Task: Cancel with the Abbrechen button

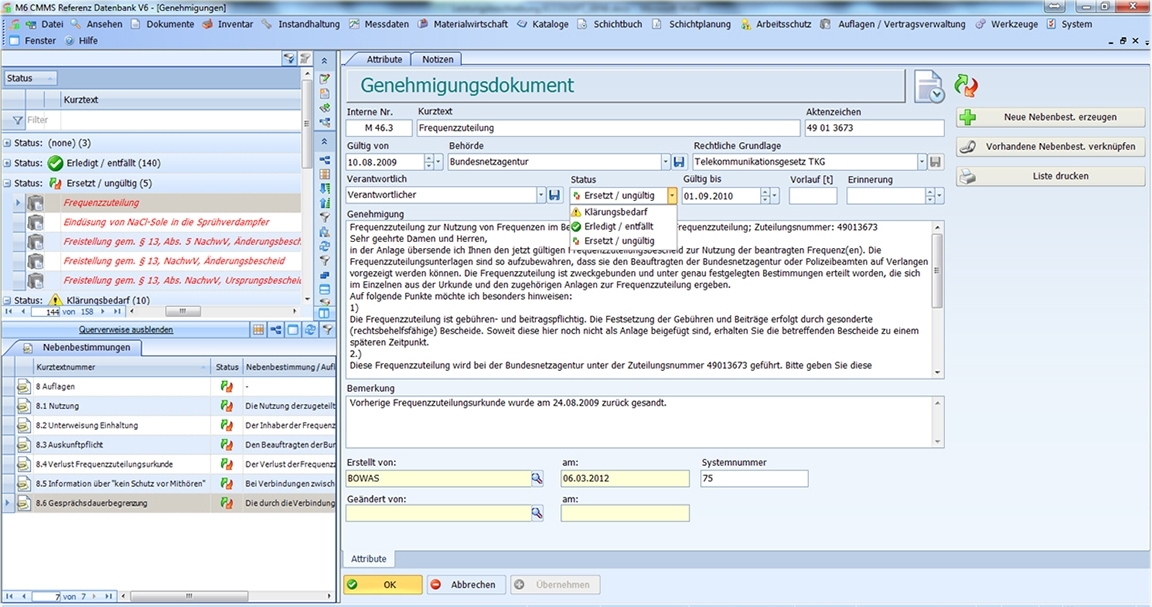Action: [466, 585]
